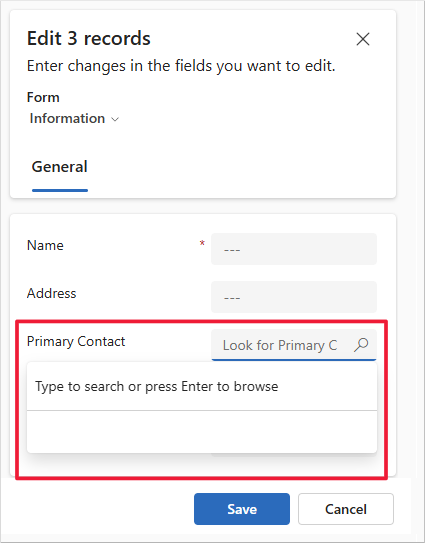Image resolution: width=425 pixels, height=543 pixels.
Task: Click the Form label above Information
Action: (x=43, y=97)
